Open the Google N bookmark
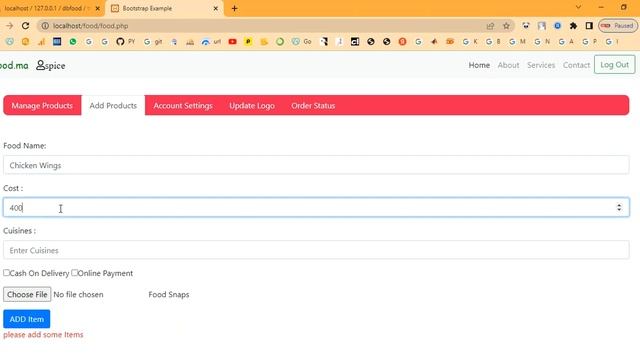 542,42
